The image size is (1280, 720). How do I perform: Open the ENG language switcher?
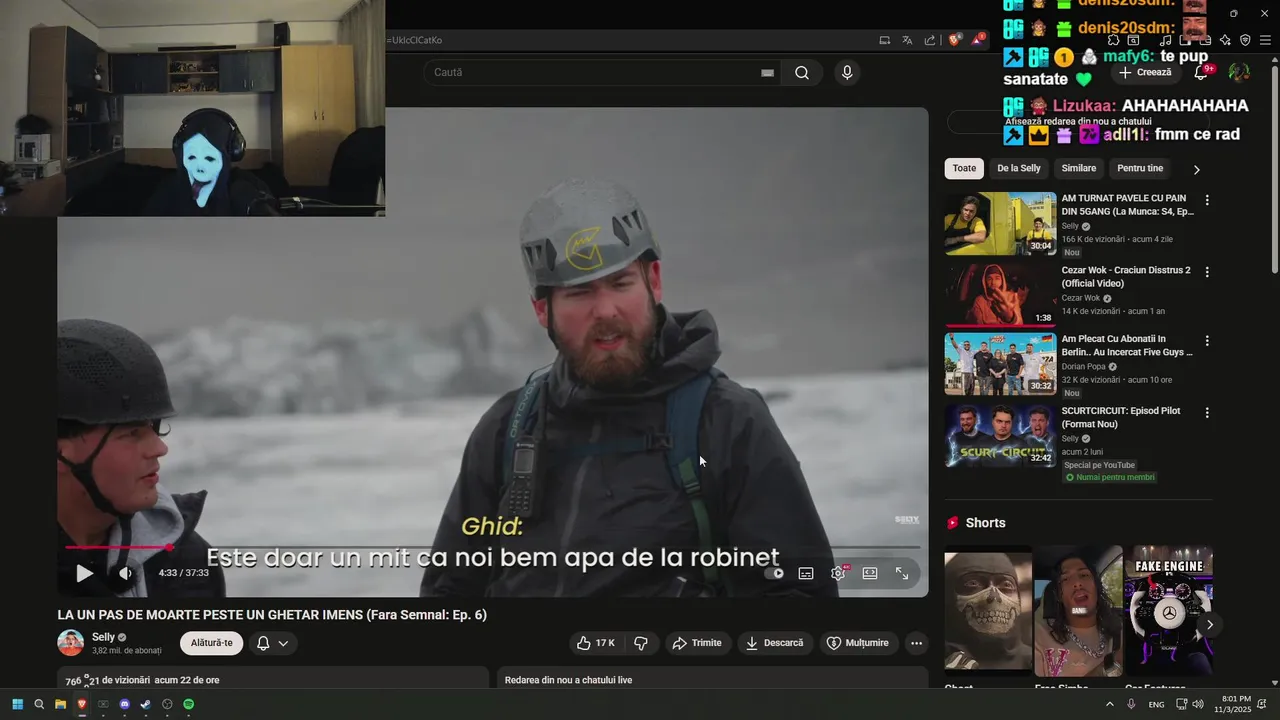tap(1156, 705)
